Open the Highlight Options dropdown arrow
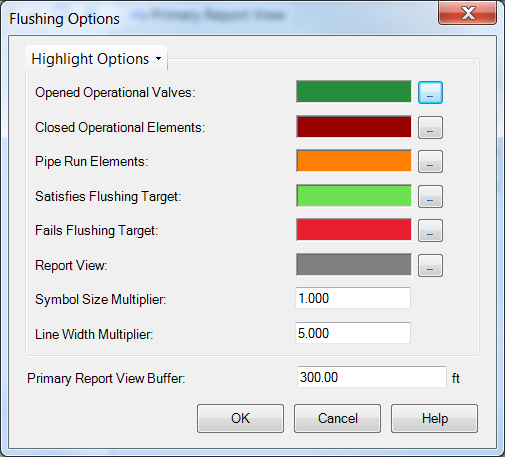Image resolution: width=505 pixels, height=457 pixels. pyautogui.click(x=158, y=59)
